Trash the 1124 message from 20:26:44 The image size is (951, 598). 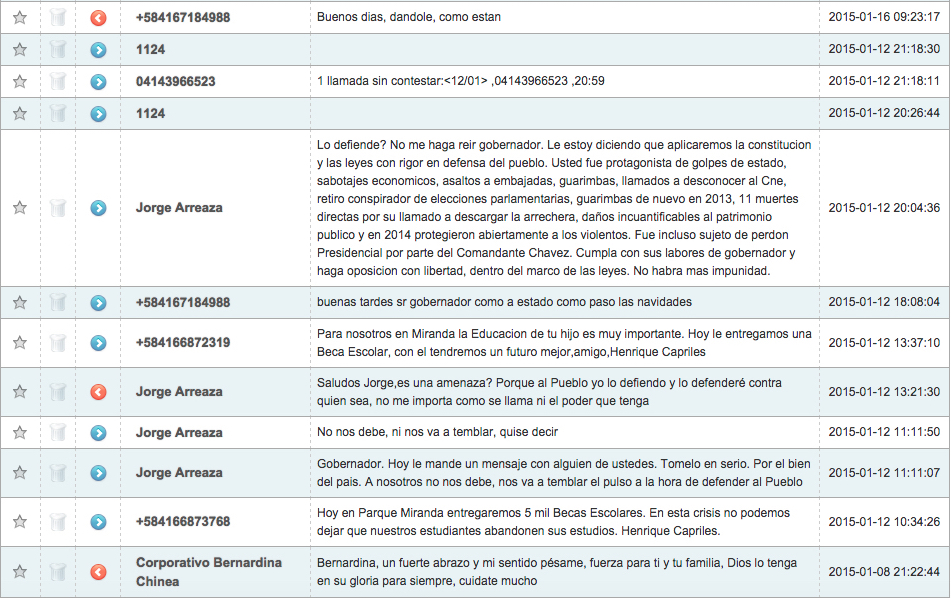(58, 113)
